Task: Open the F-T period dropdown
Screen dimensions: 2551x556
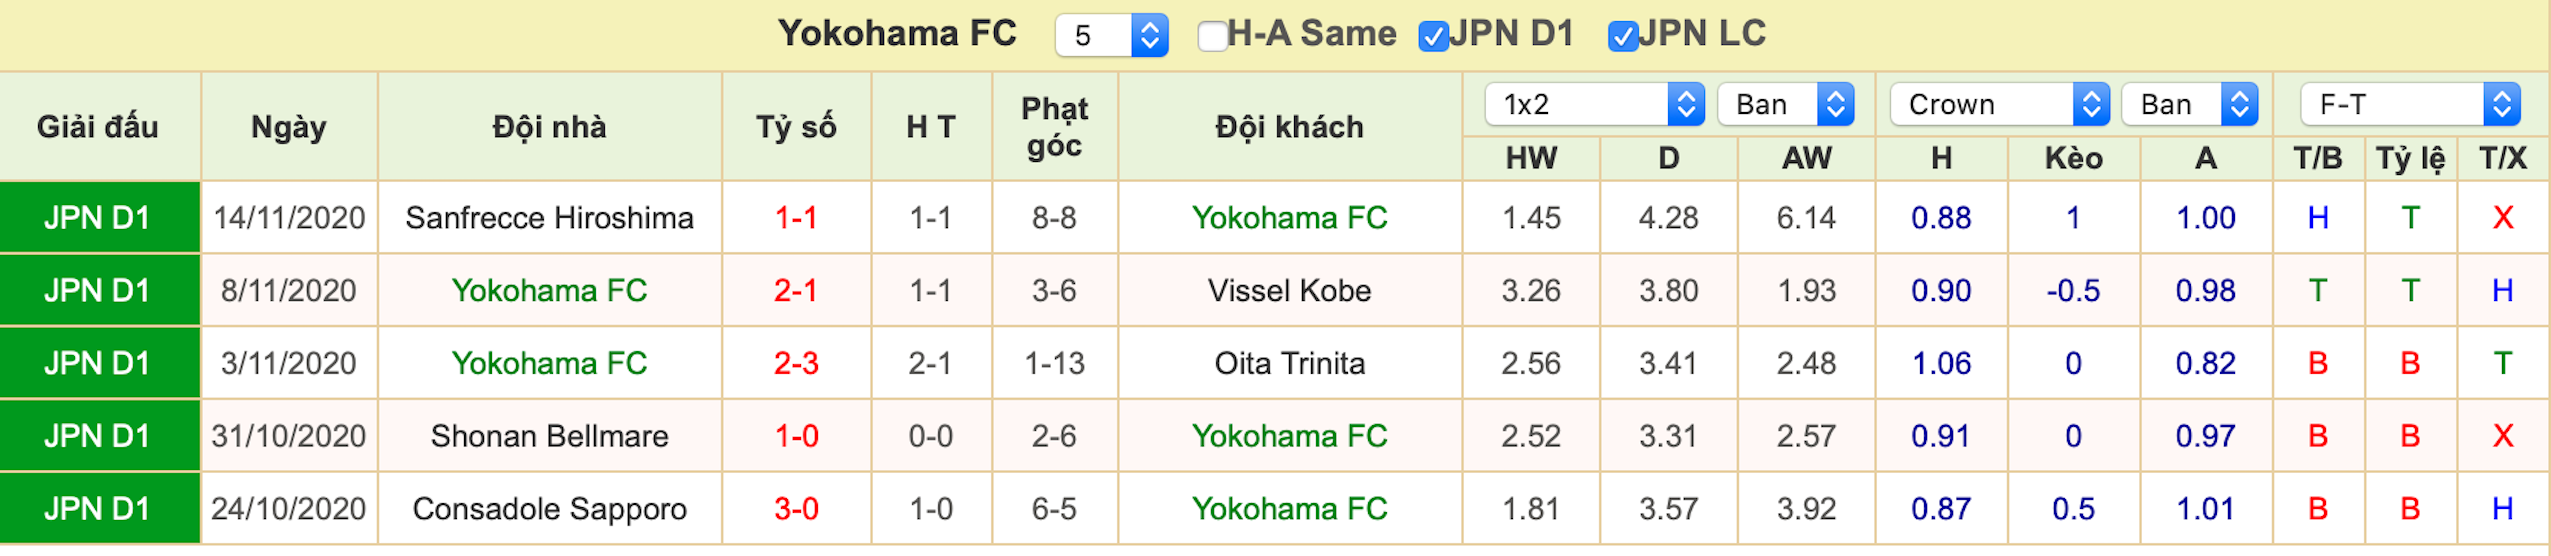Action: click(x=2410, y=104)
